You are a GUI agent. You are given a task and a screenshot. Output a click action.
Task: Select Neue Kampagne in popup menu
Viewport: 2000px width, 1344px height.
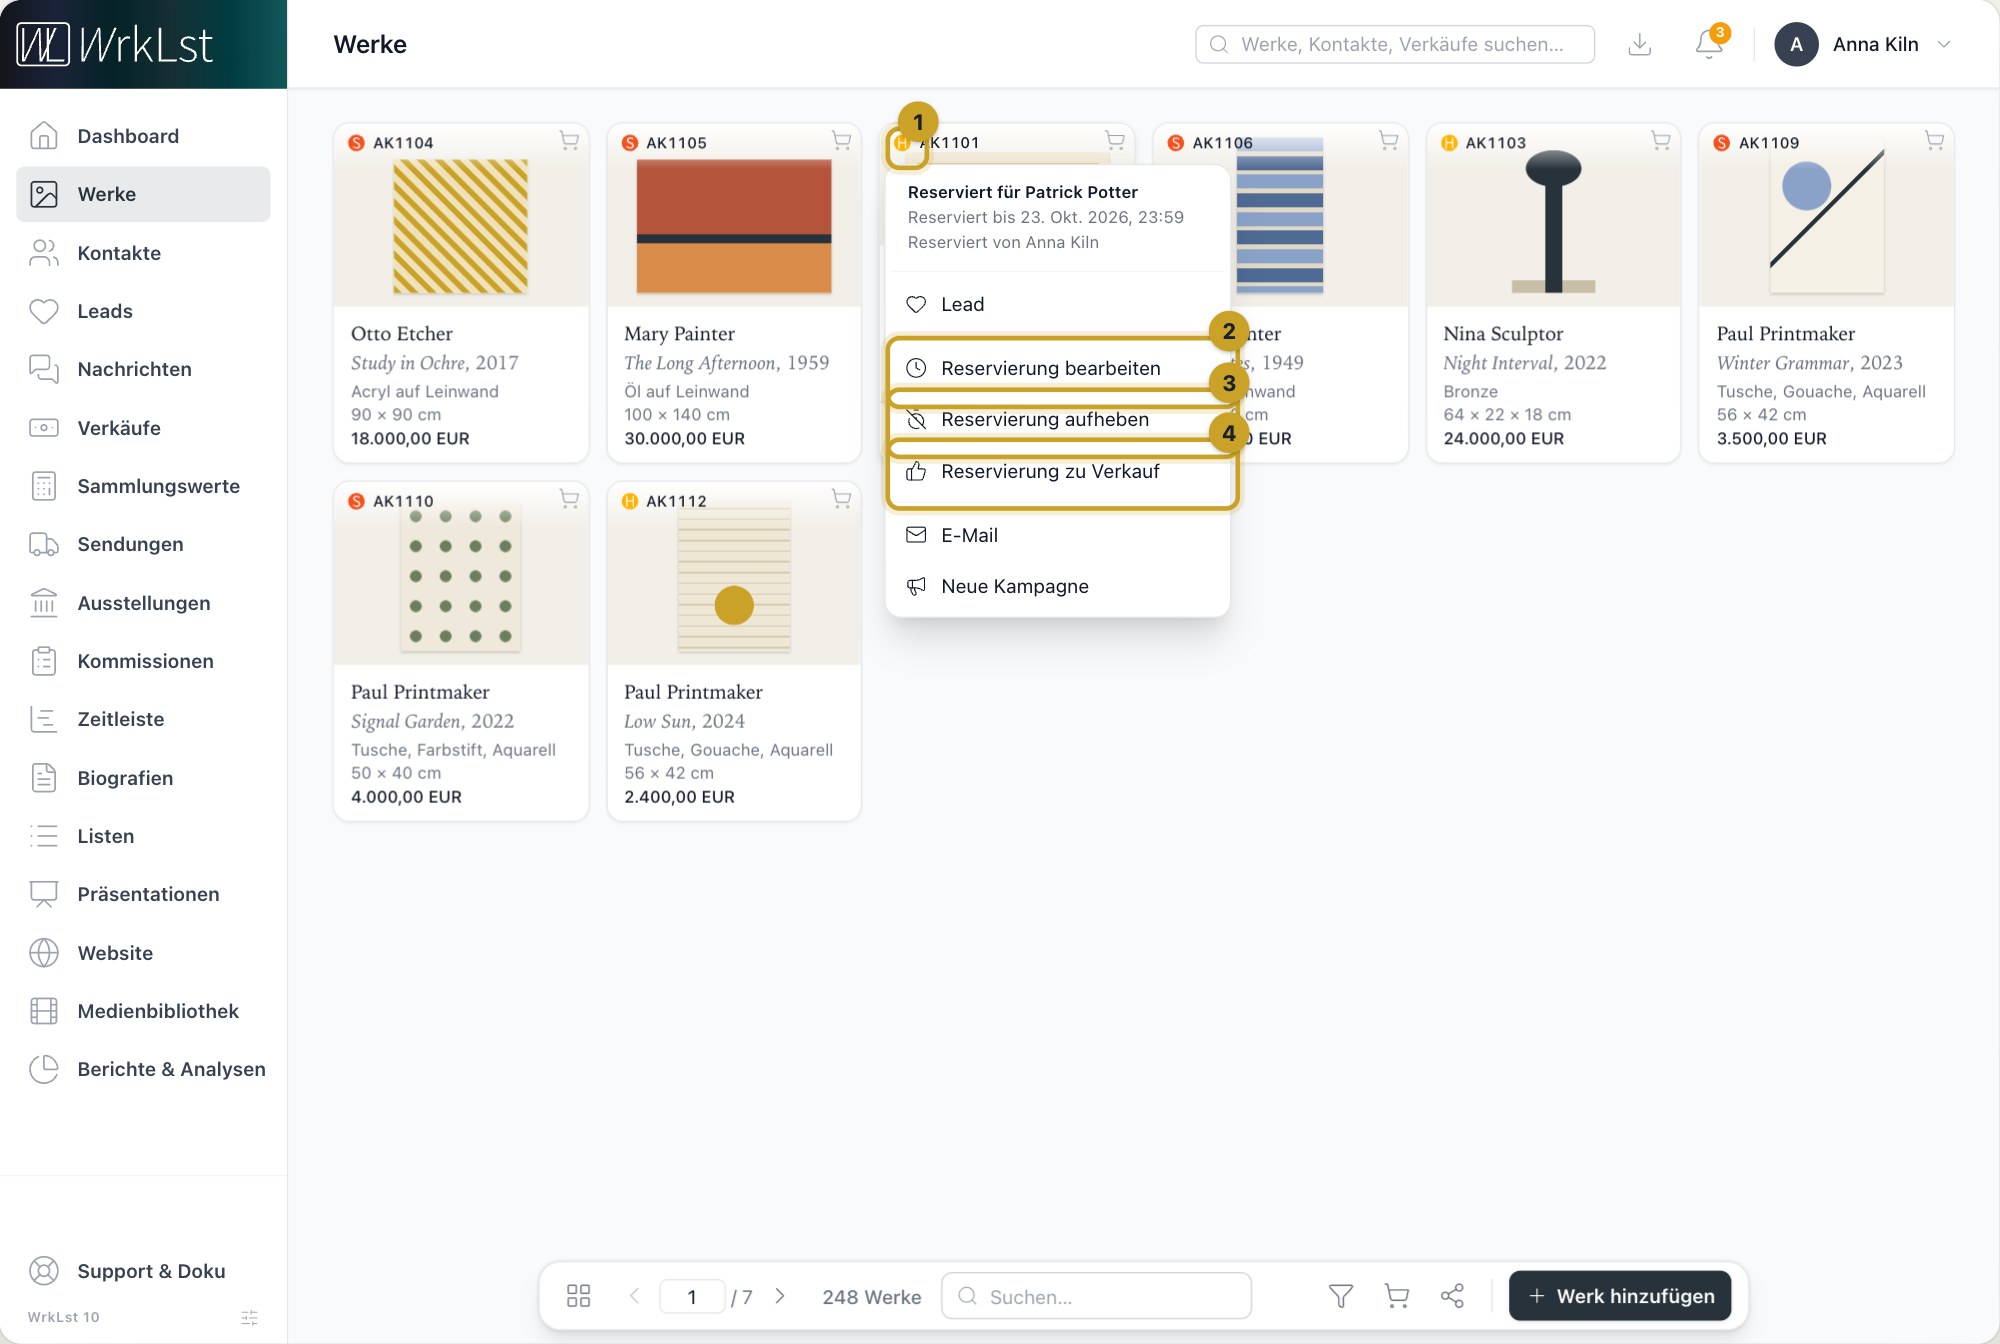click(1057, 587)
